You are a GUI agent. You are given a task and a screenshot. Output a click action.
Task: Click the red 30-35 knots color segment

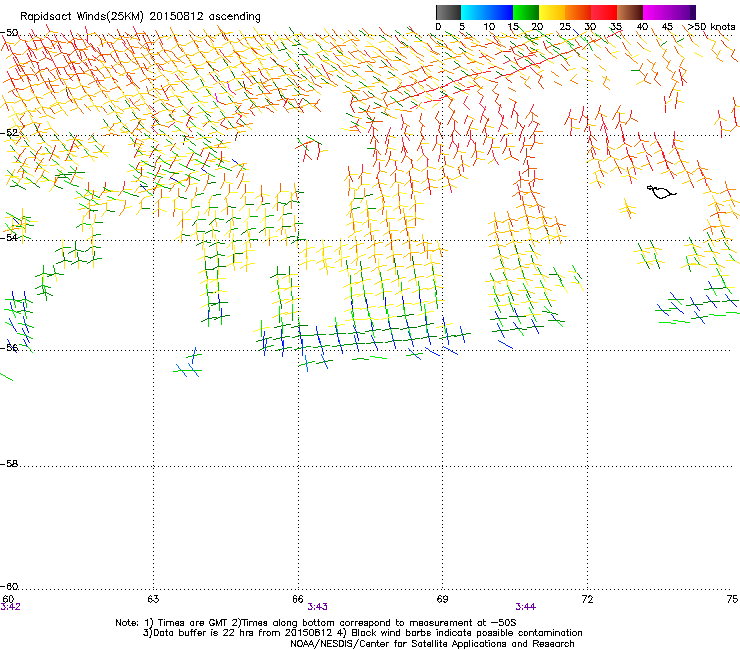coord(604,12)
